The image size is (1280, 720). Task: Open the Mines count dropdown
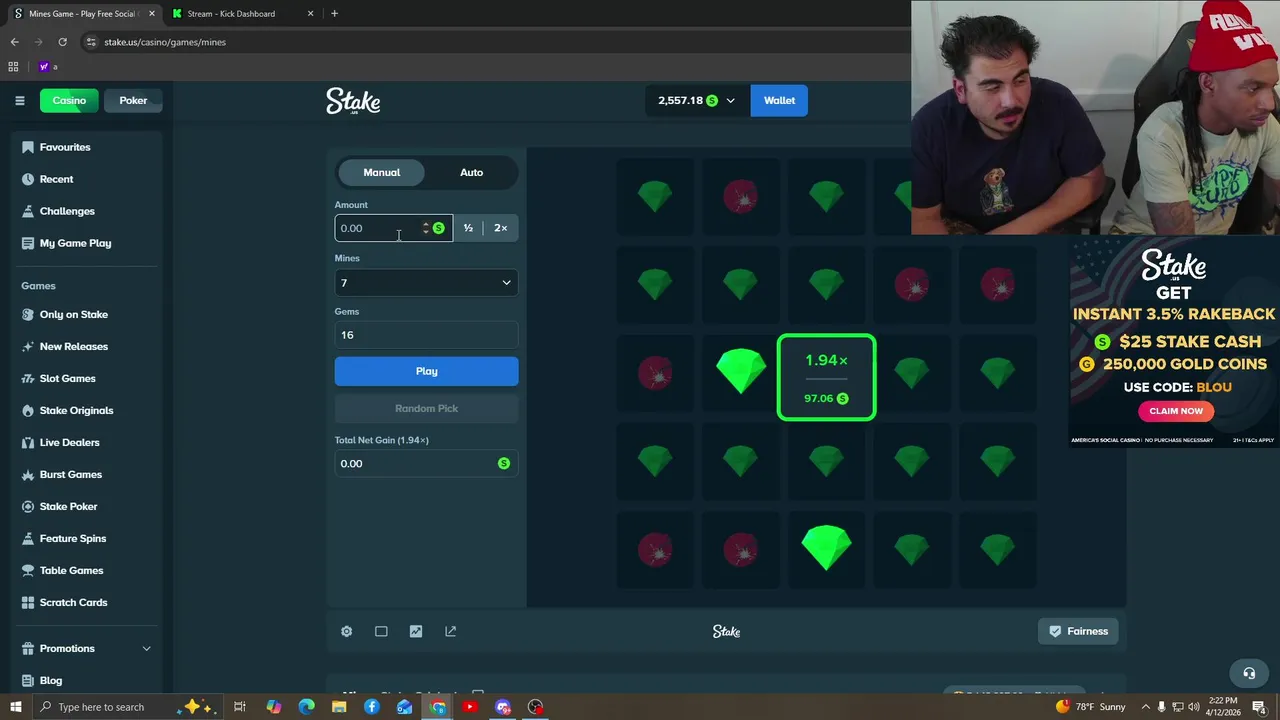click(426, 283)
